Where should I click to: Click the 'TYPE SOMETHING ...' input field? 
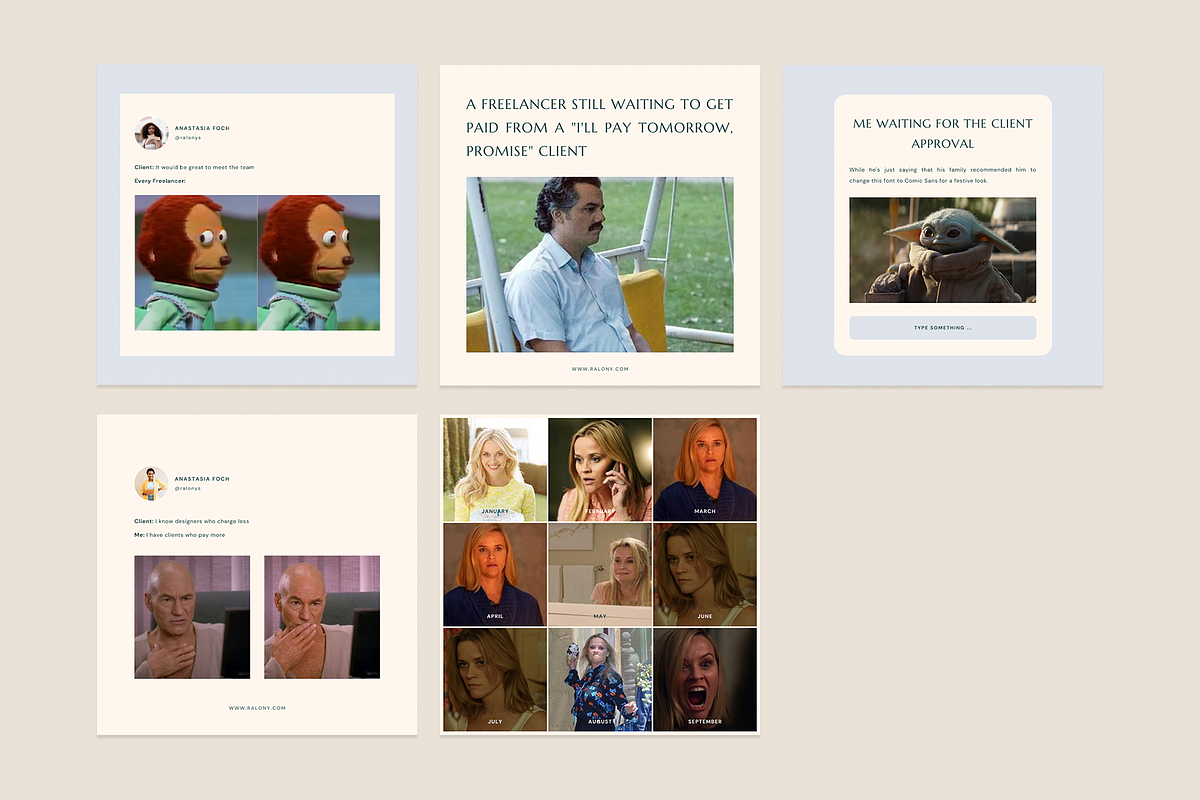click(942, 328)
